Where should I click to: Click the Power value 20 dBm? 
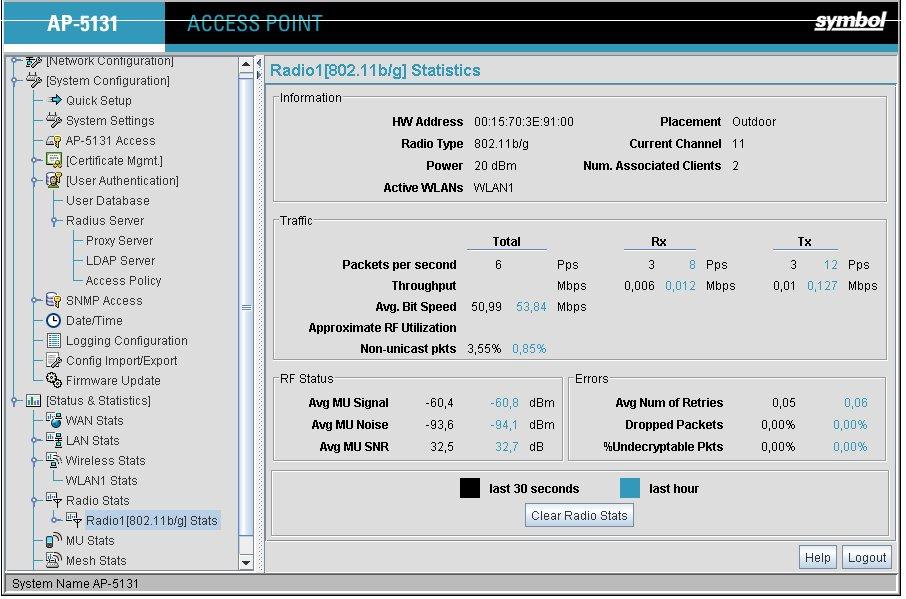click(x=496, y=166)
